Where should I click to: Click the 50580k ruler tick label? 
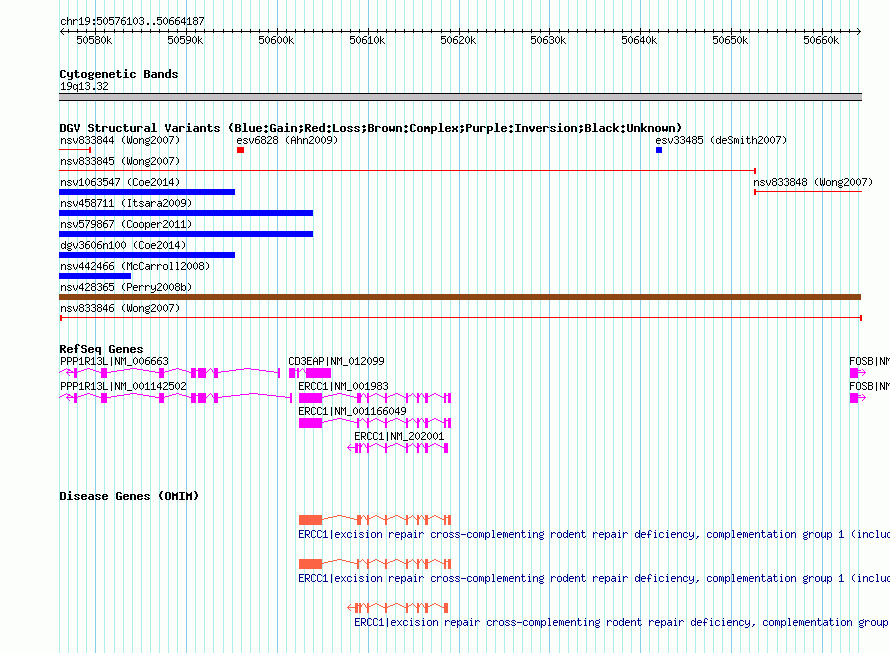point(94,40)
